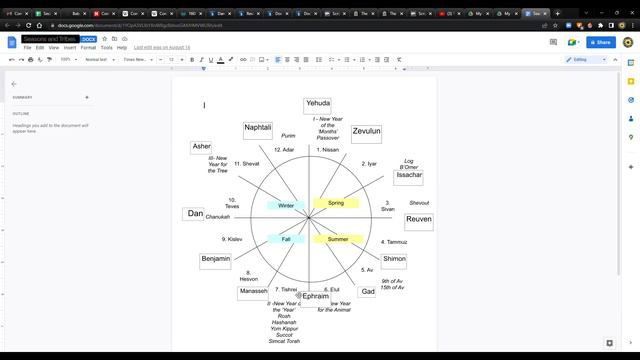The height and width of the screenshot is (360, 640).
Task: Open the Insert menu
Action: click(x=70, y=48)
